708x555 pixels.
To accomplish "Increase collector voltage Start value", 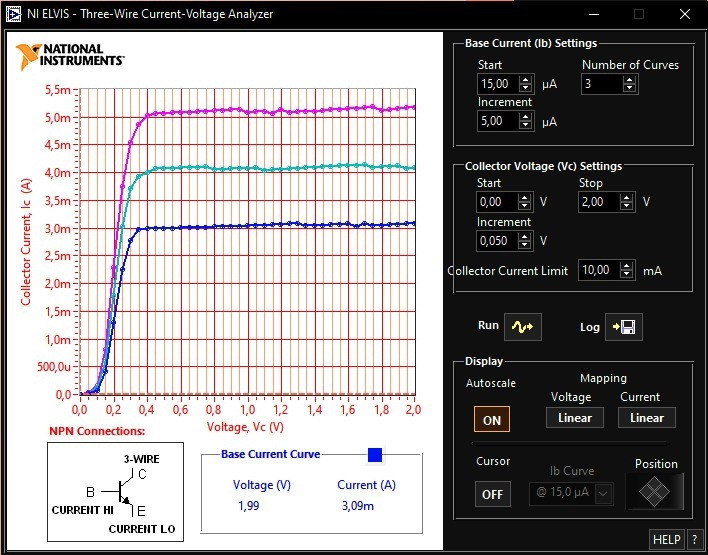I will tap(524, 198).
